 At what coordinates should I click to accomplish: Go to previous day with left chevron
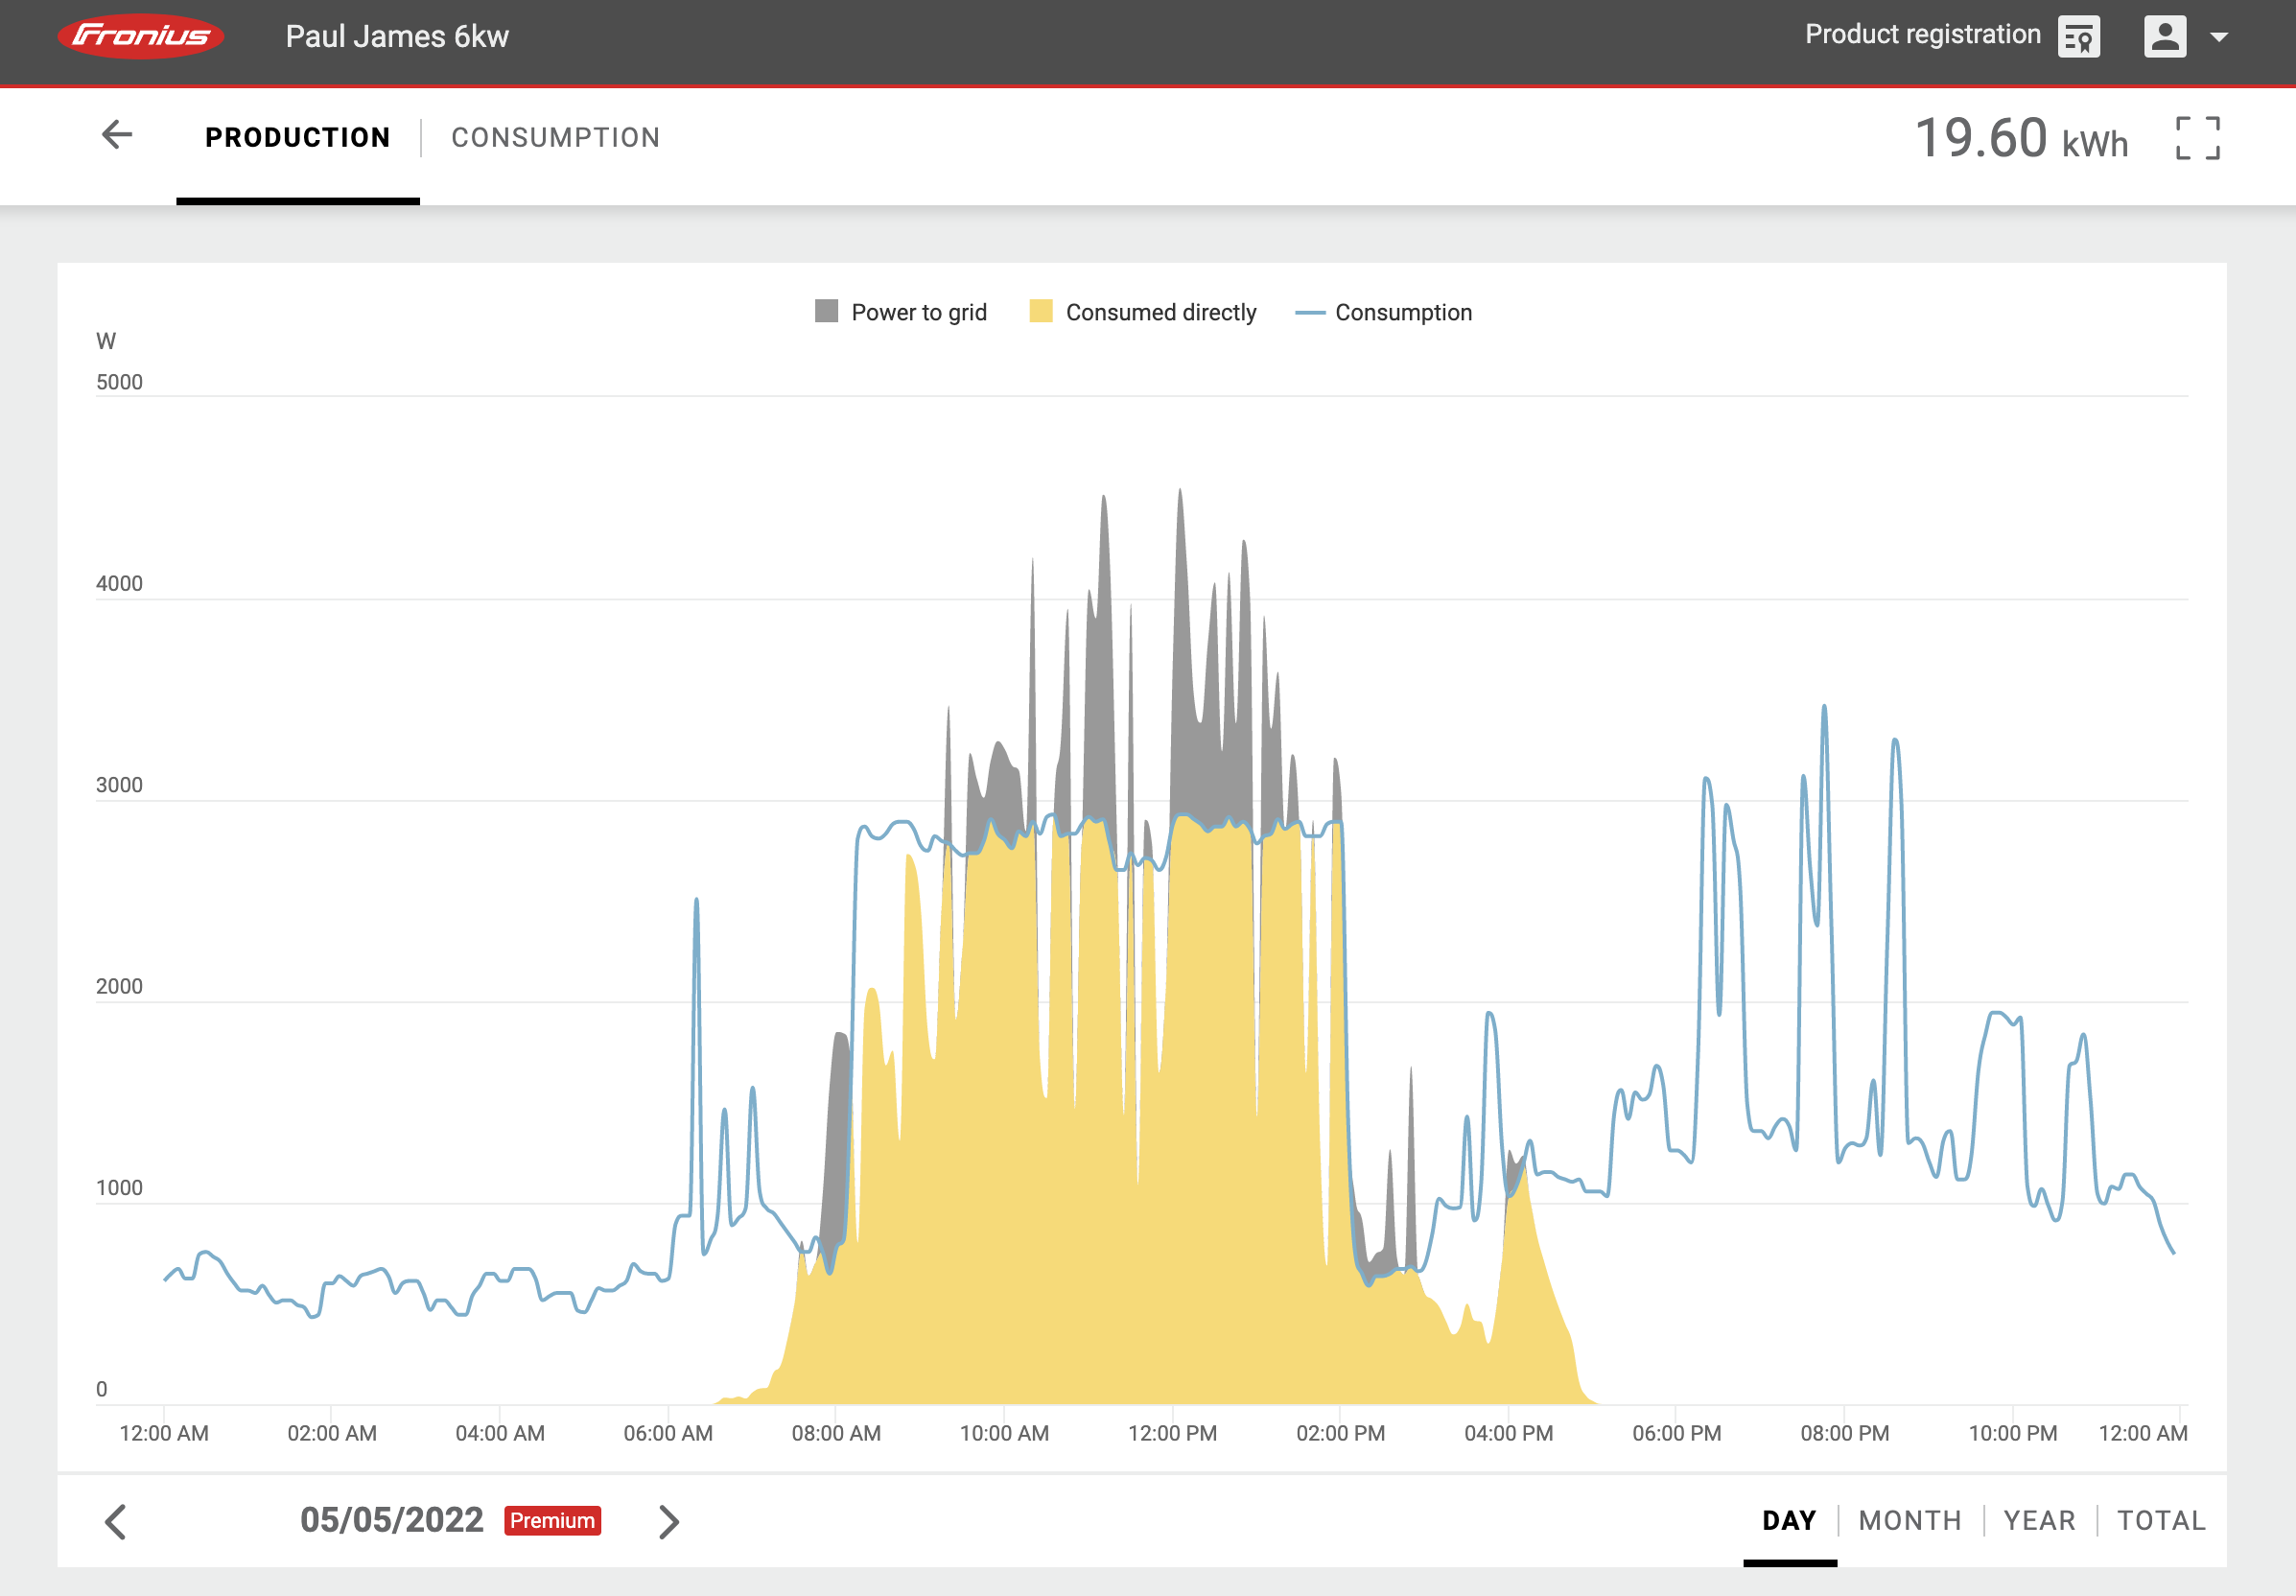coord(116,1522)
